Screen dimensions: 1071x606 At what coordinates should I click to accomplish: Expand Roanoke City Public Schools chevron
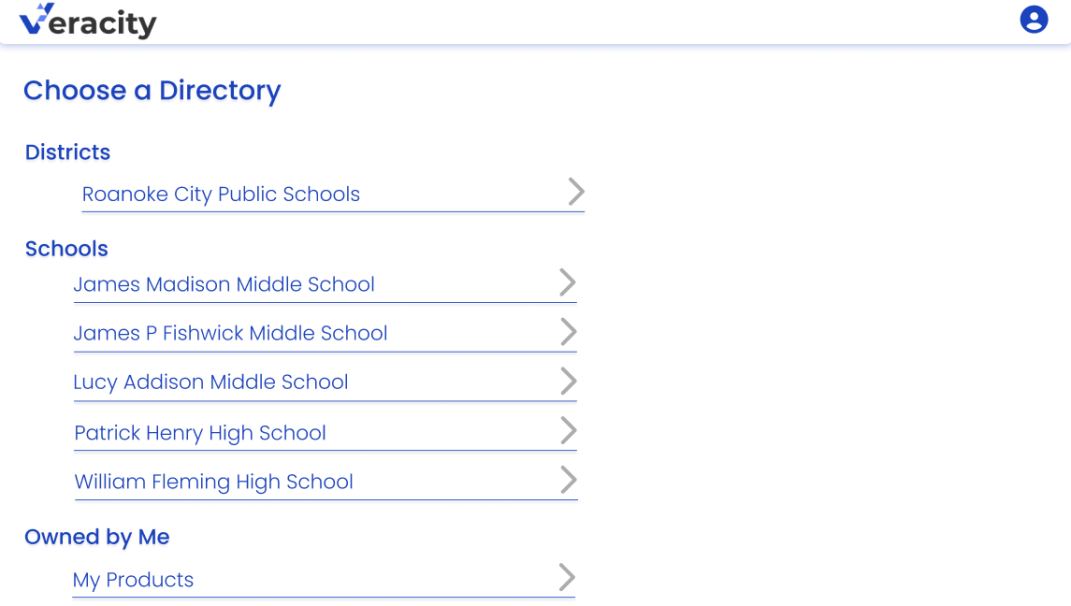click(576, 192)
